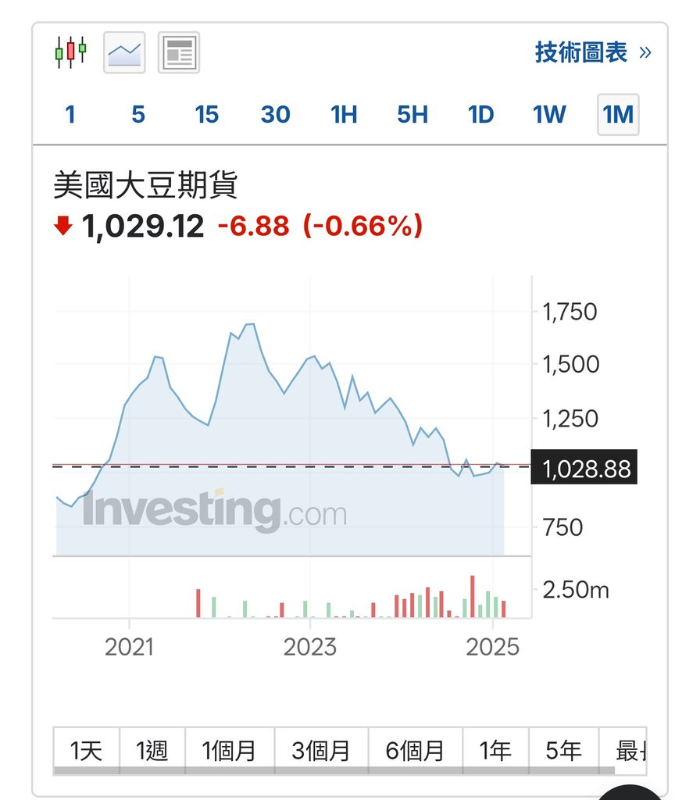
Task: Switch to candlestick chart type
Action: coord(71,52)
